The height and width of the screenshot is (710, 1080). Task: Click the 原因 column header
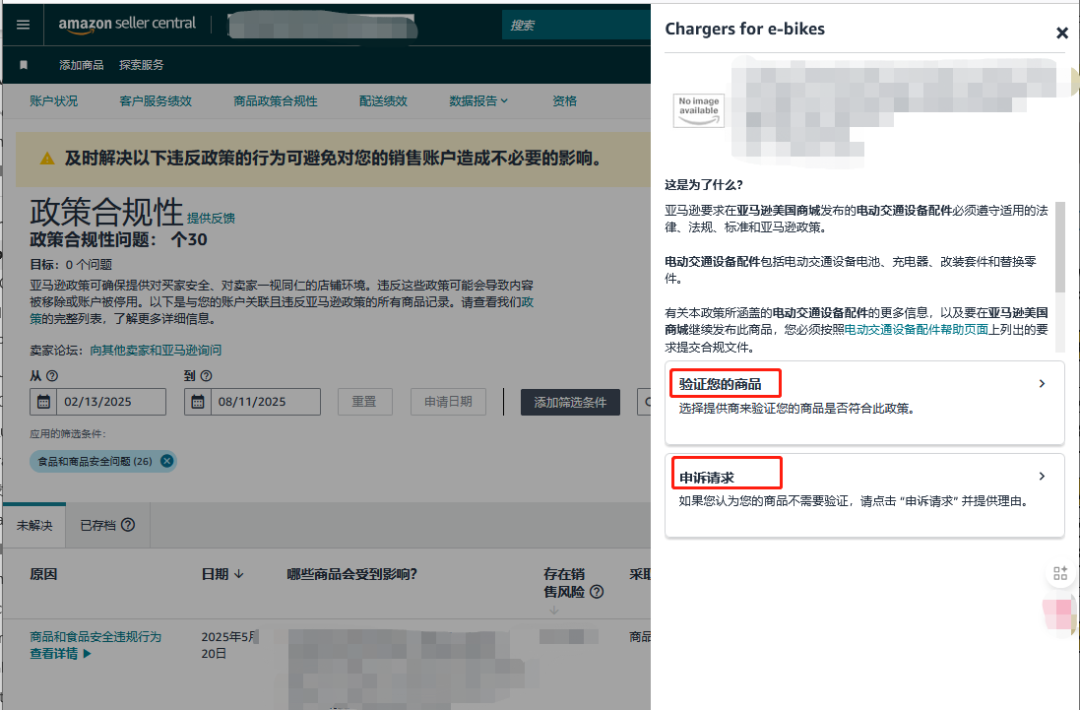click(43, 574)
